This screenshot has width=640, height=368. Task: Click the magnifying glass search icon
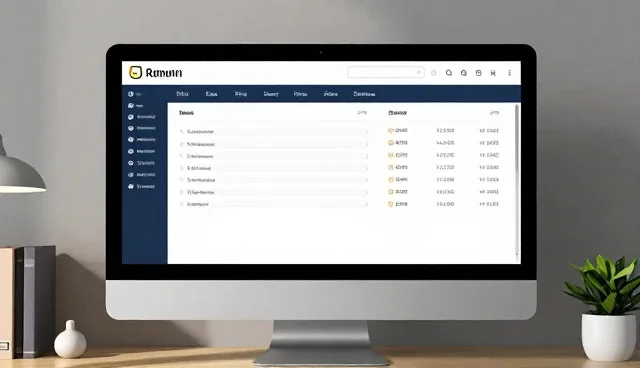449,73
